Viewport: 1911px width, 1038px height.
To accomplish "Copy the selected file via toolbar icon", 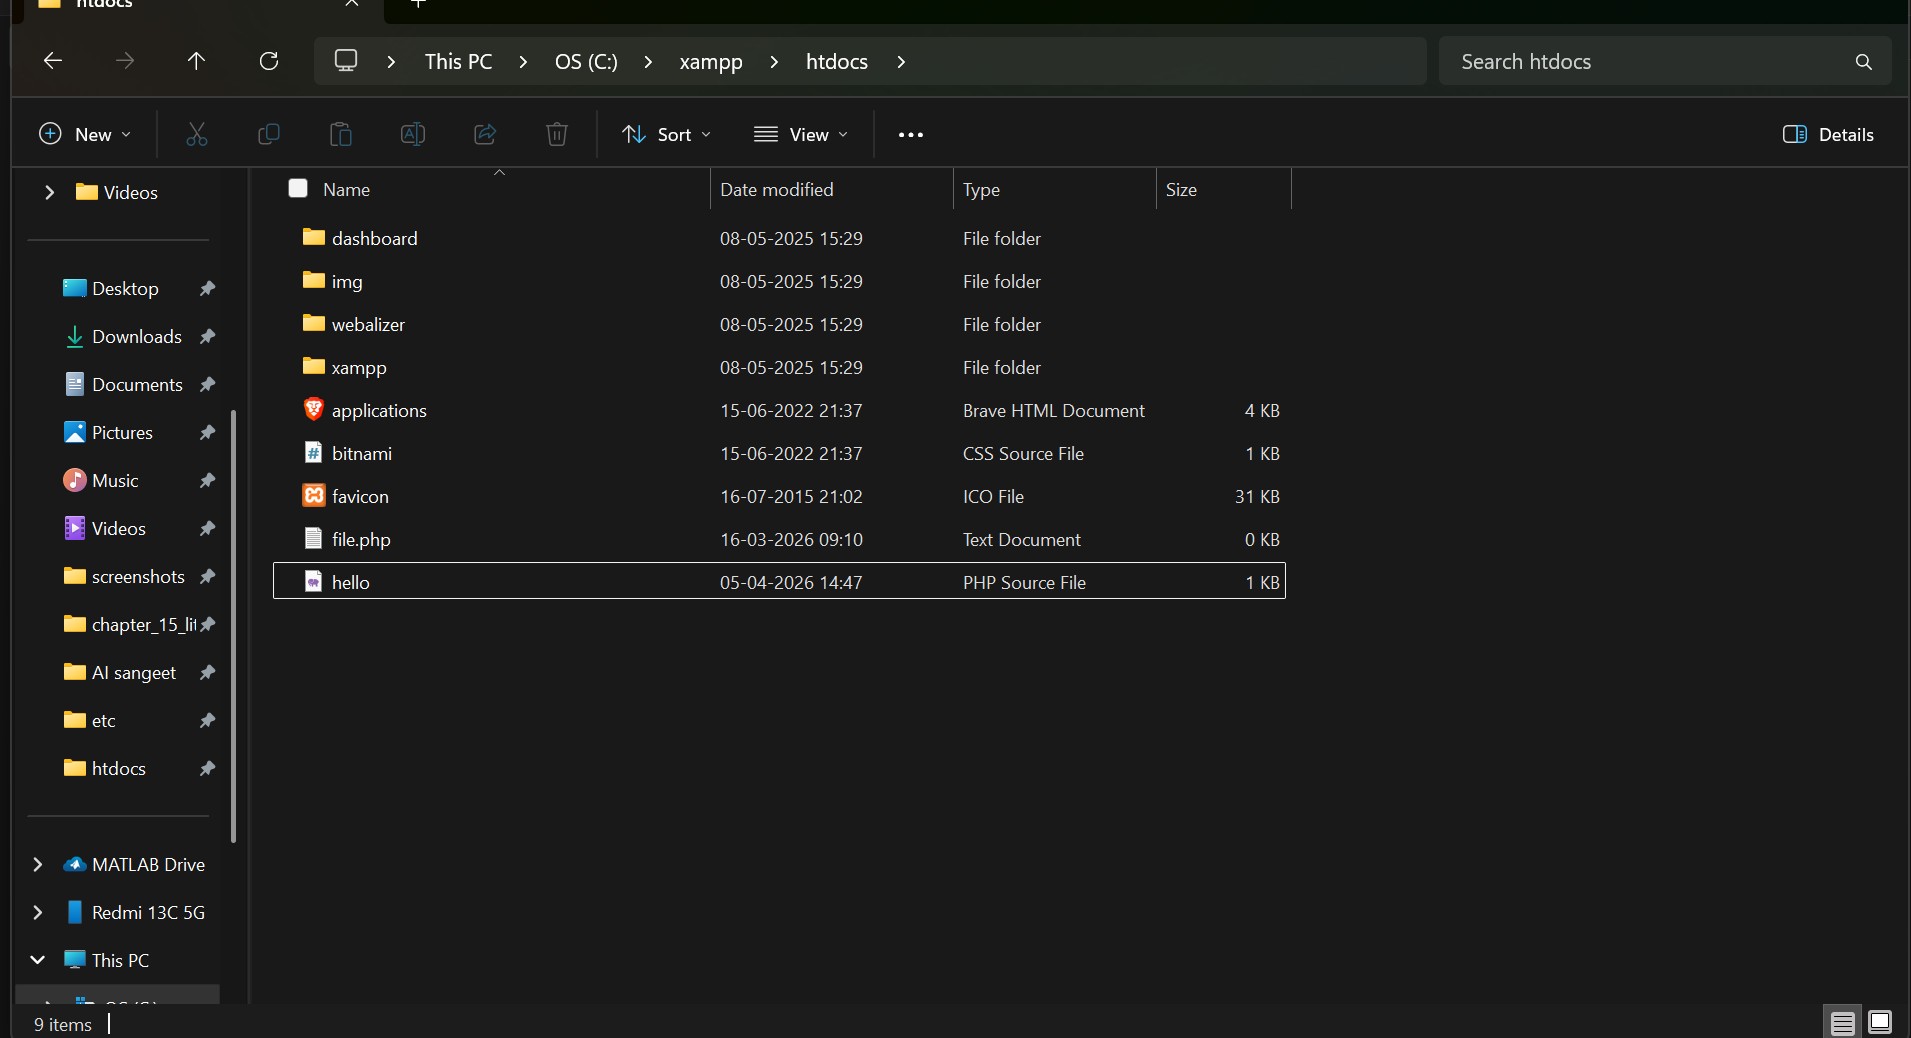I will click(x=268, y=135).
